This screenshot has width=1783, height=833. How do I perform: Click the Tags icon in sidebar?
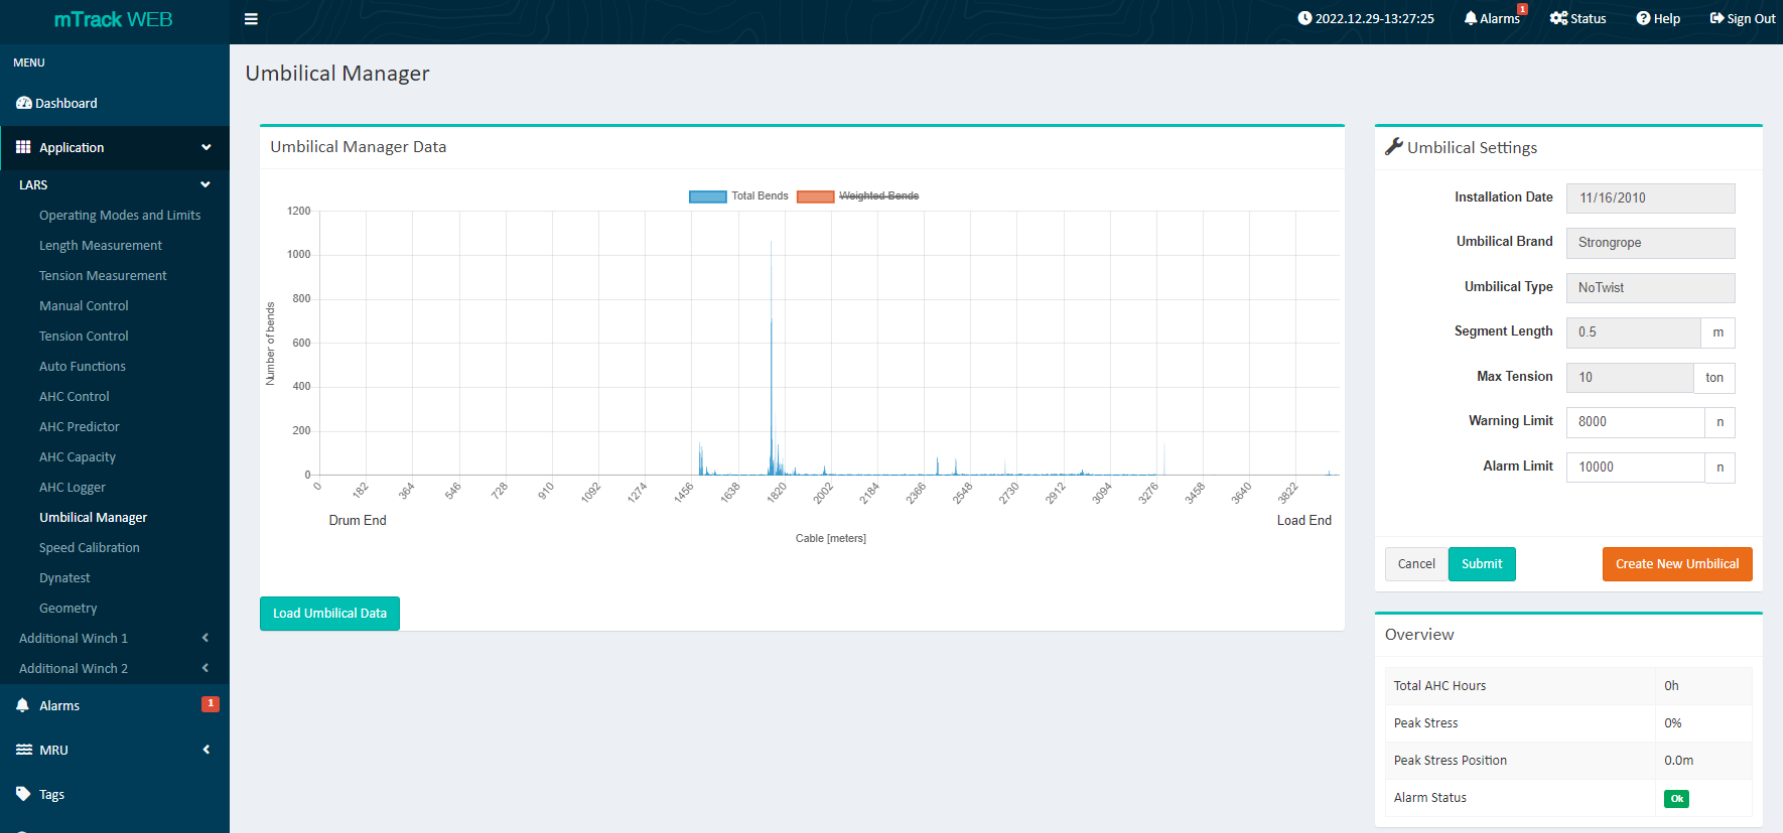23,794
